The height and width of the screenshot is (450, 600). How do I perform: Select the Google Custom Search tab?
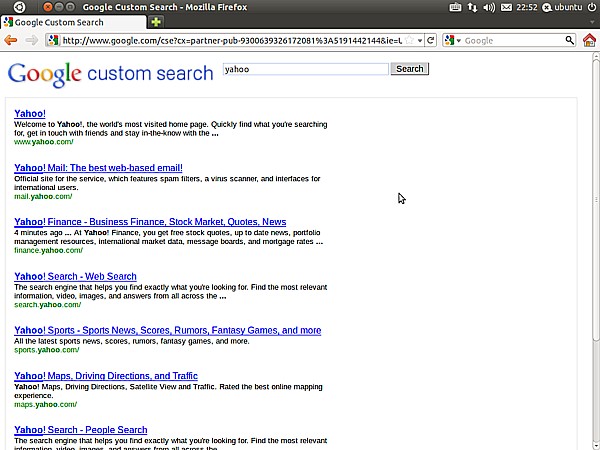coord(73,22)
